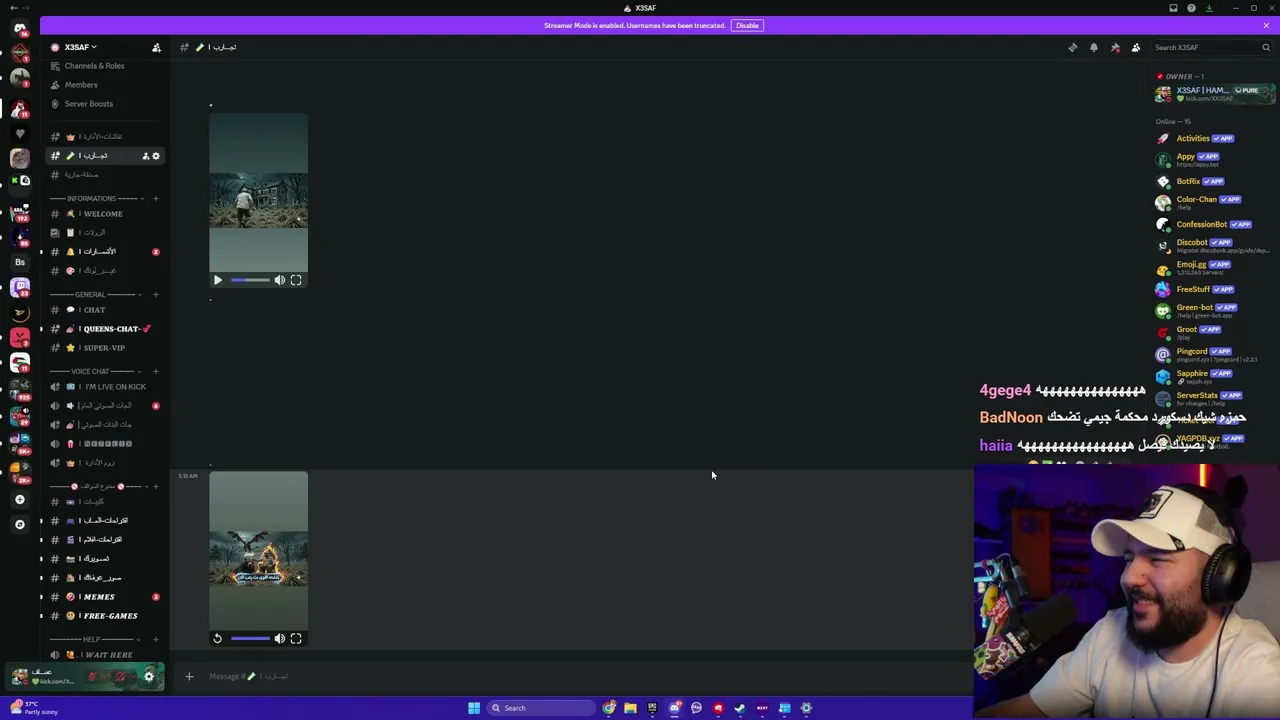
Task: Open ConfessionBot profile in member list
Action: (1214, 224)
